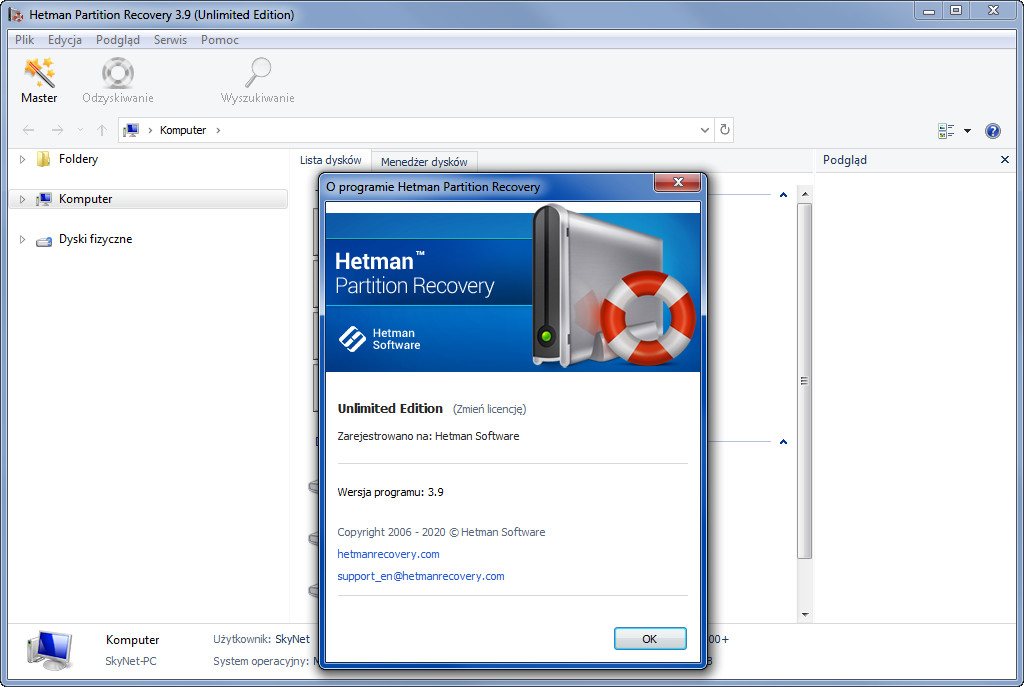1024x687 pixels.
Task: Click the 'Wersja programu: 3.9' text
Action: [390, 492]
